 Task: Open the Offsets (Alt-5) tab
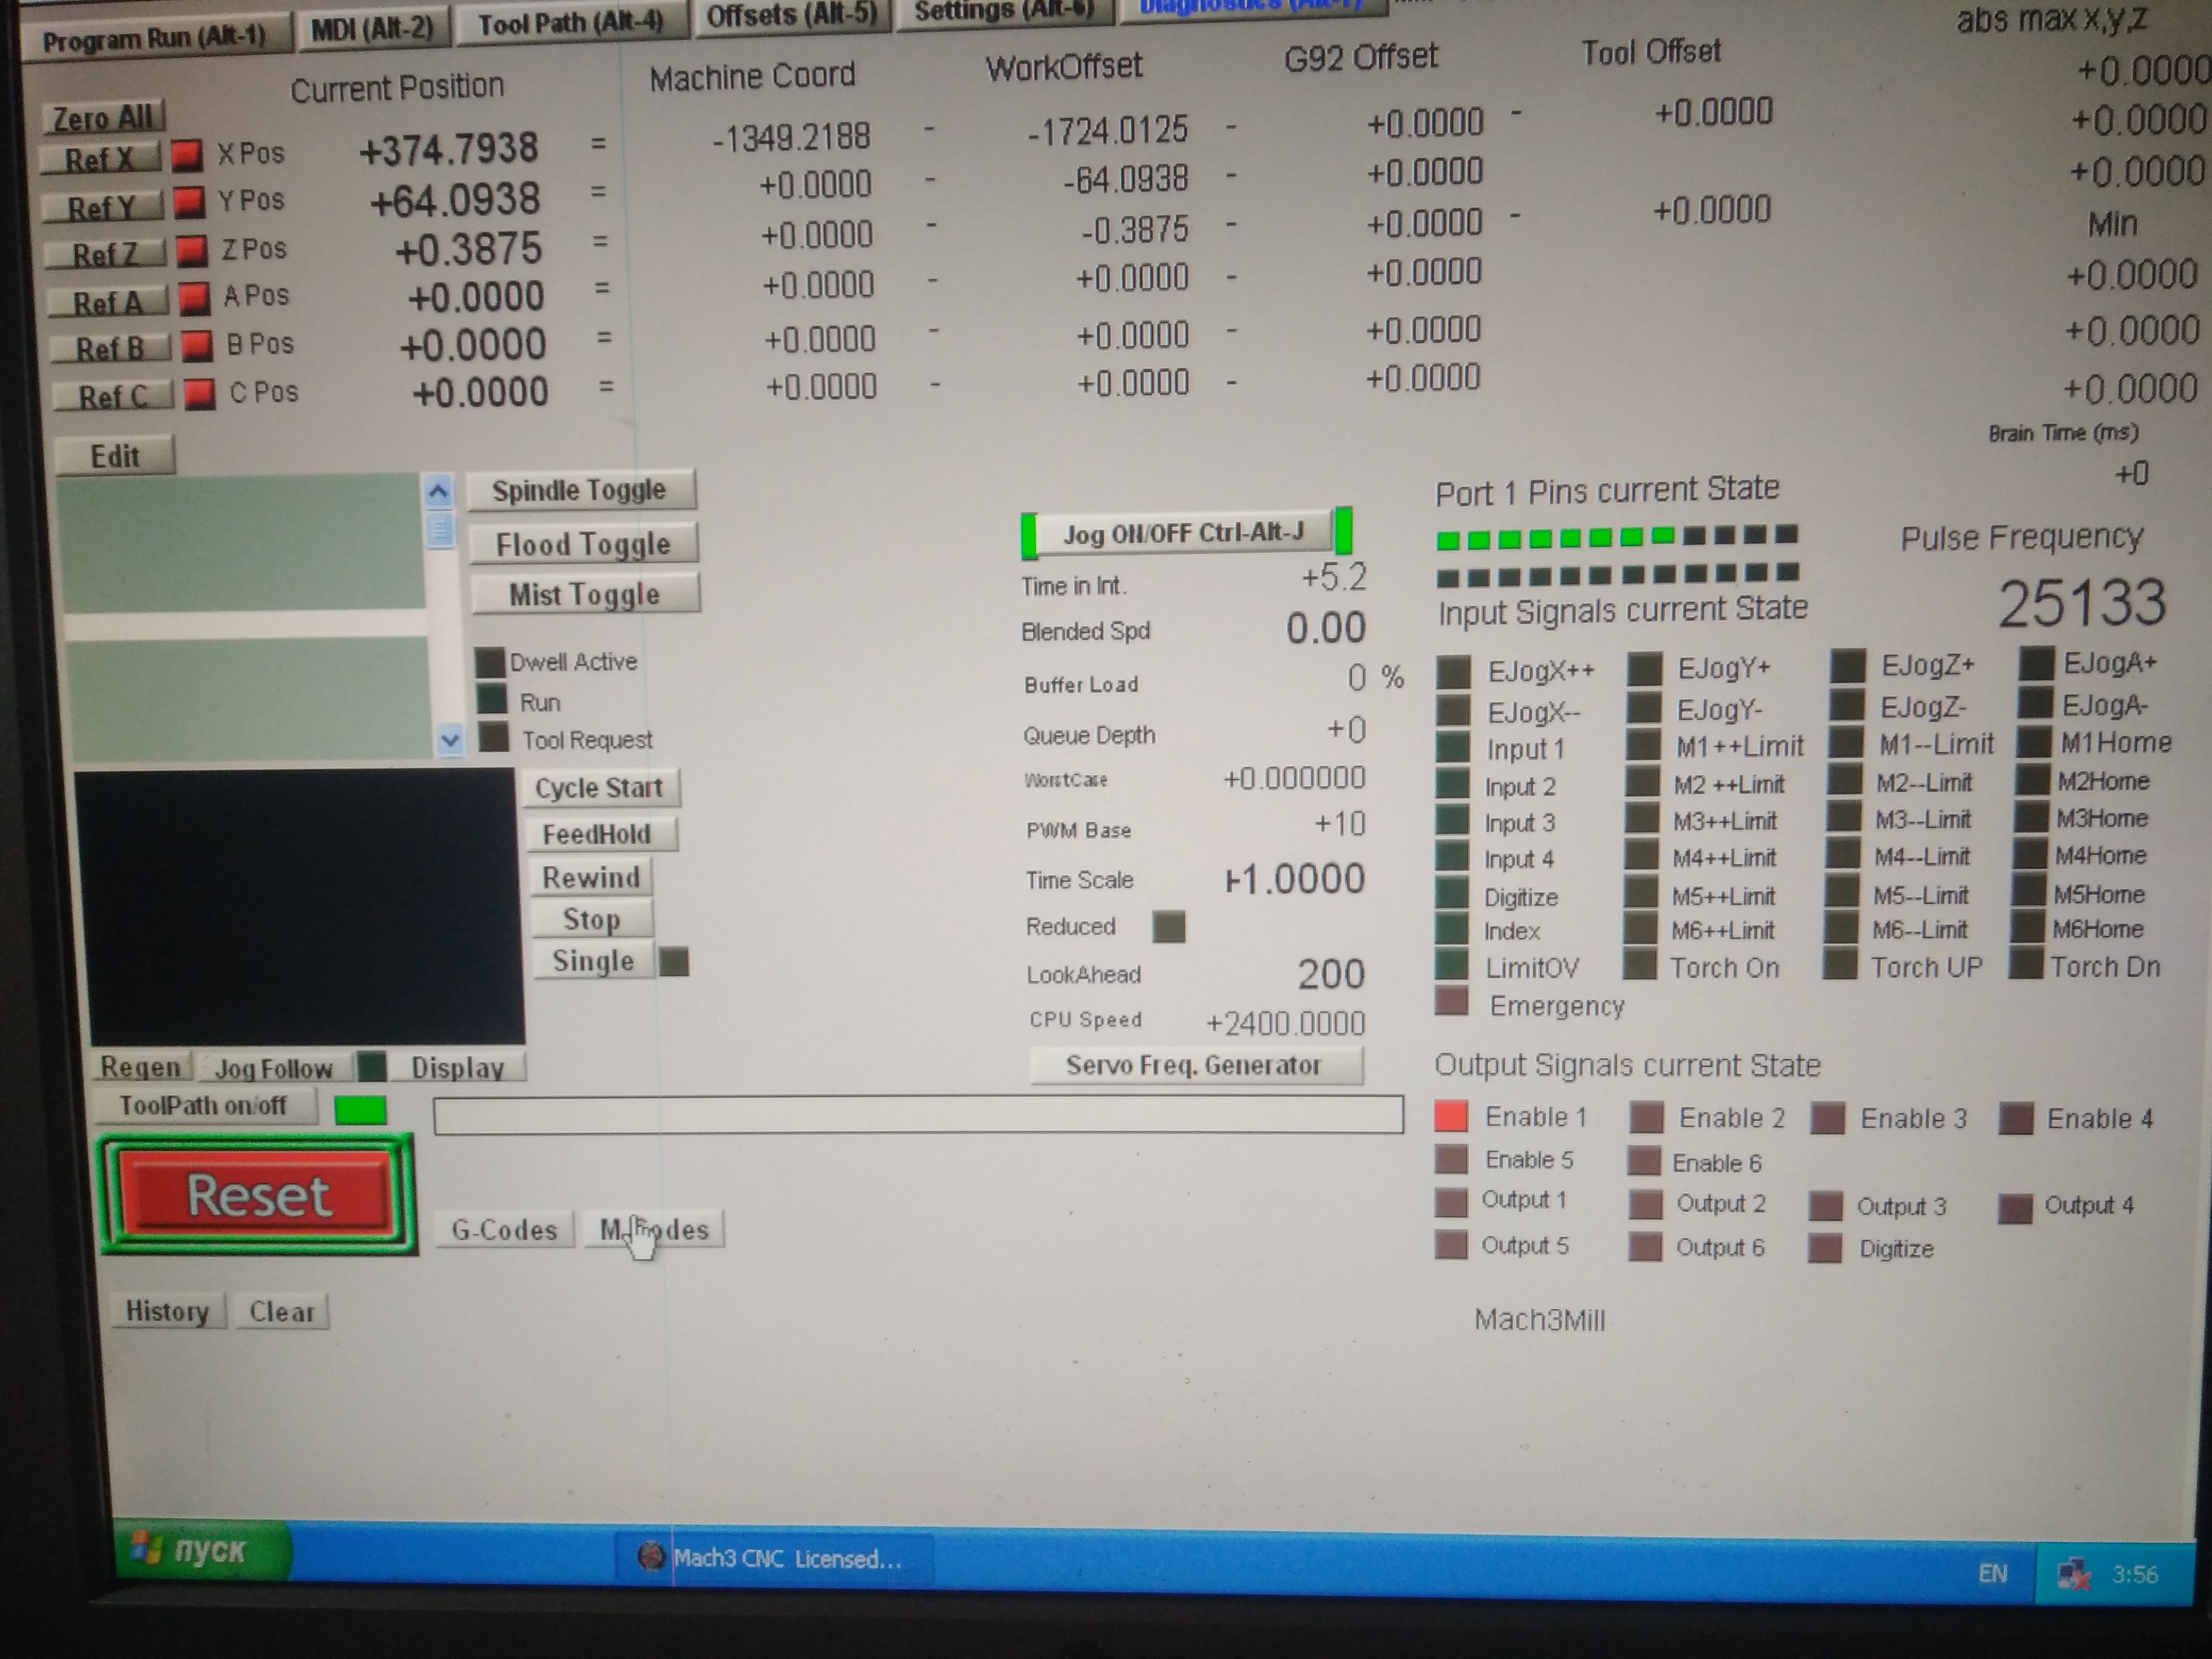(x=791, y=16)
